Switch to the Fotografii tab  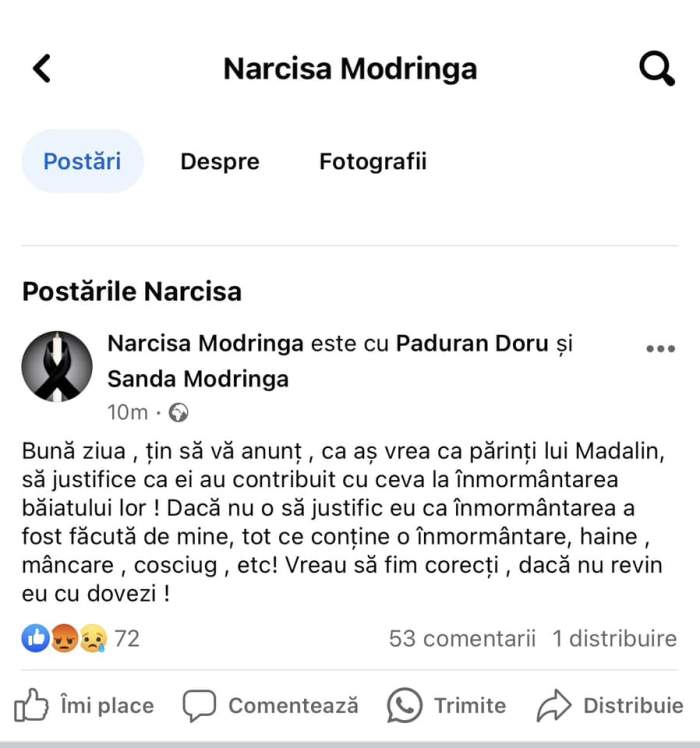point(373,161)
